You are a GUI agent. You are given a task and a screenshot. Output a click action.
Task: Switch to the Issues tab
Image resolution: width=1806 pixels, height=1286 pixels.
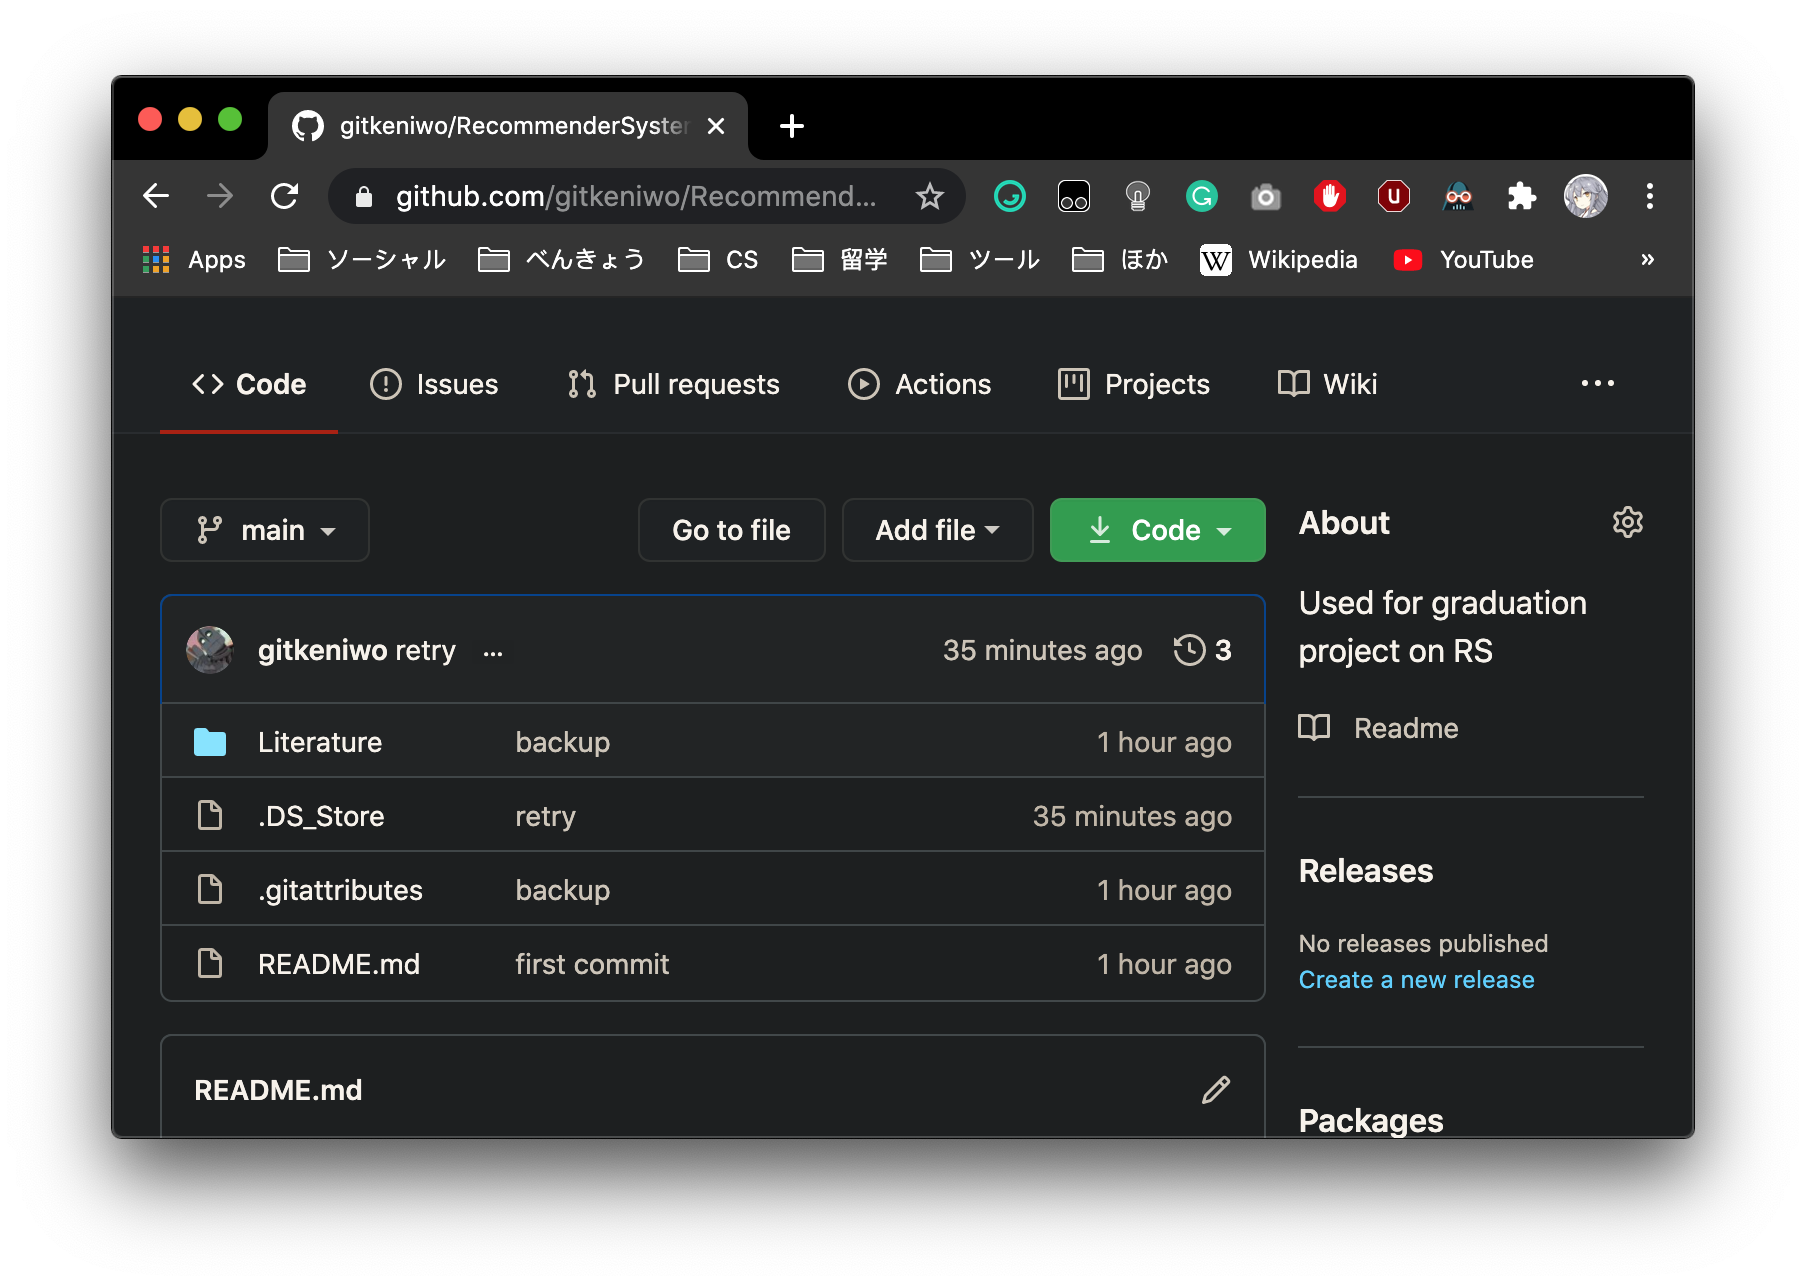434,384
